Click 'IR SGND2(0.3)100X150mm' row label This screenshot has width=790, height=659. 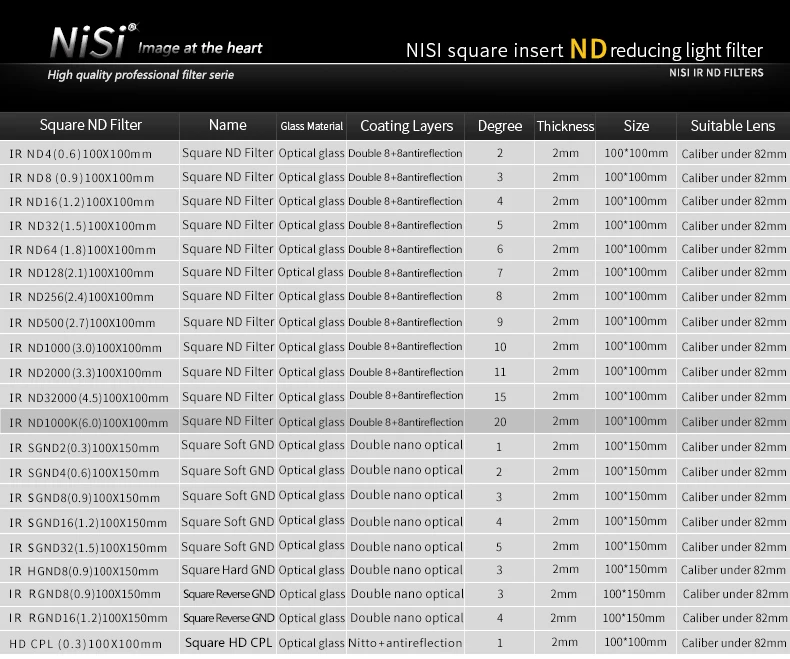pos(84,448)
